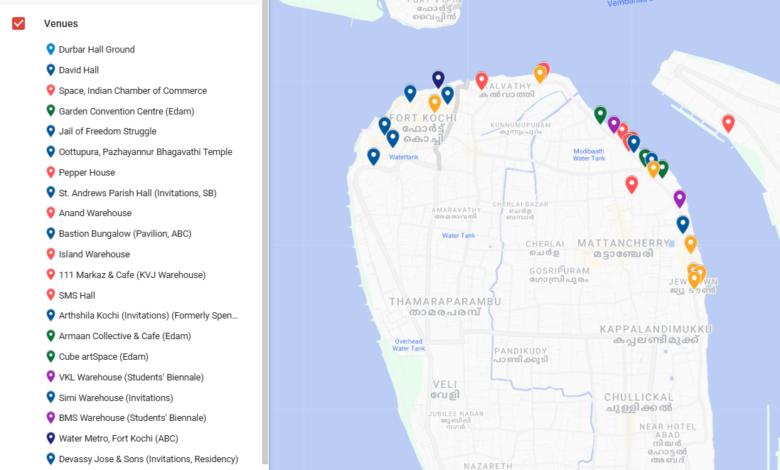Viewport: 780px width, 470px height.
Task: Open Durbar Hall Ground venue entry
Action: tap(97, 49)
